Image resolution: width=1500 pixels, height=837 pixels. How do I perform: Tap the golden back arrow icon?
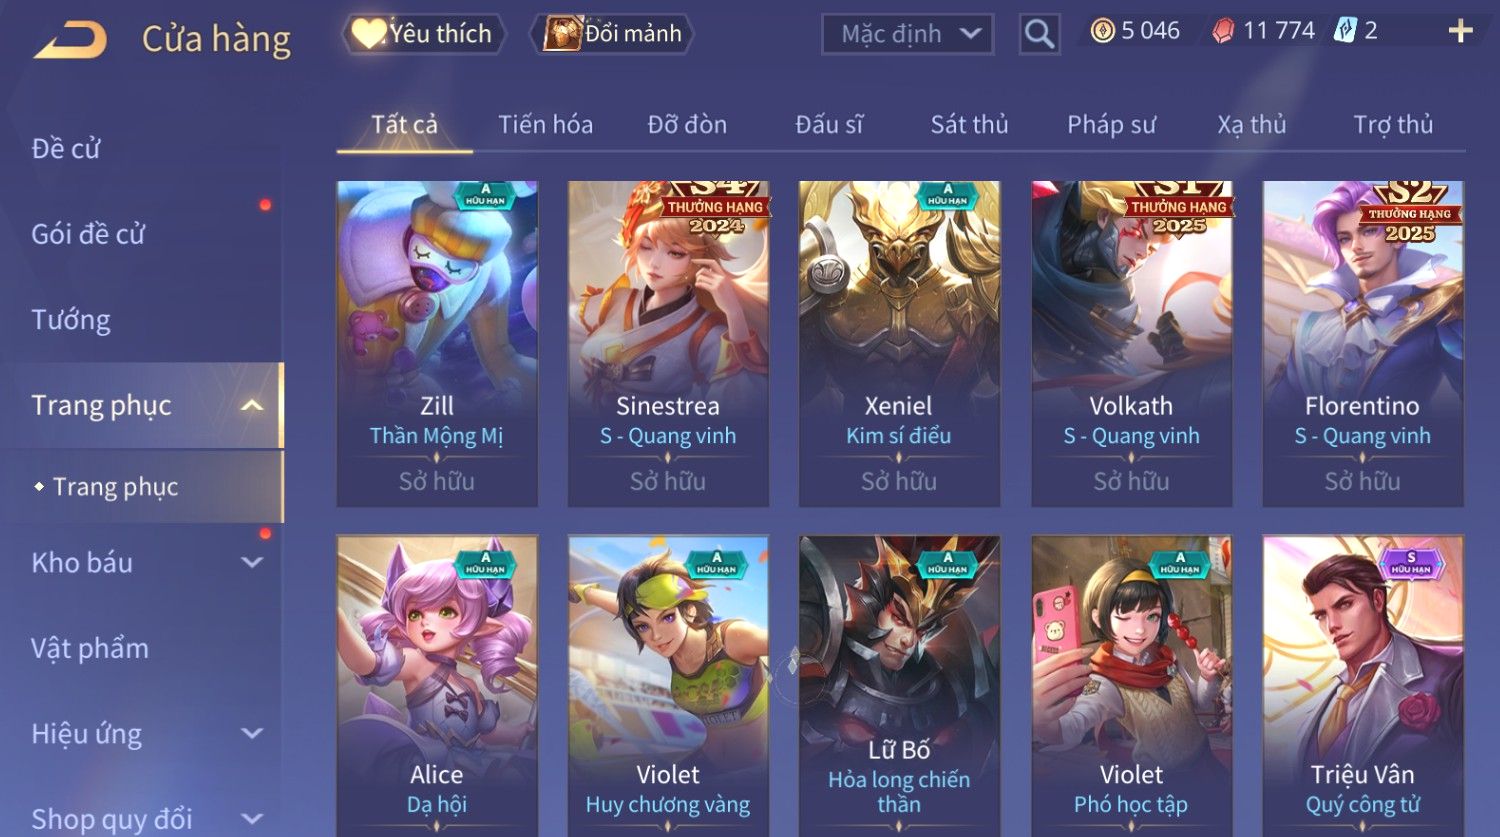(x=70, y=41)
